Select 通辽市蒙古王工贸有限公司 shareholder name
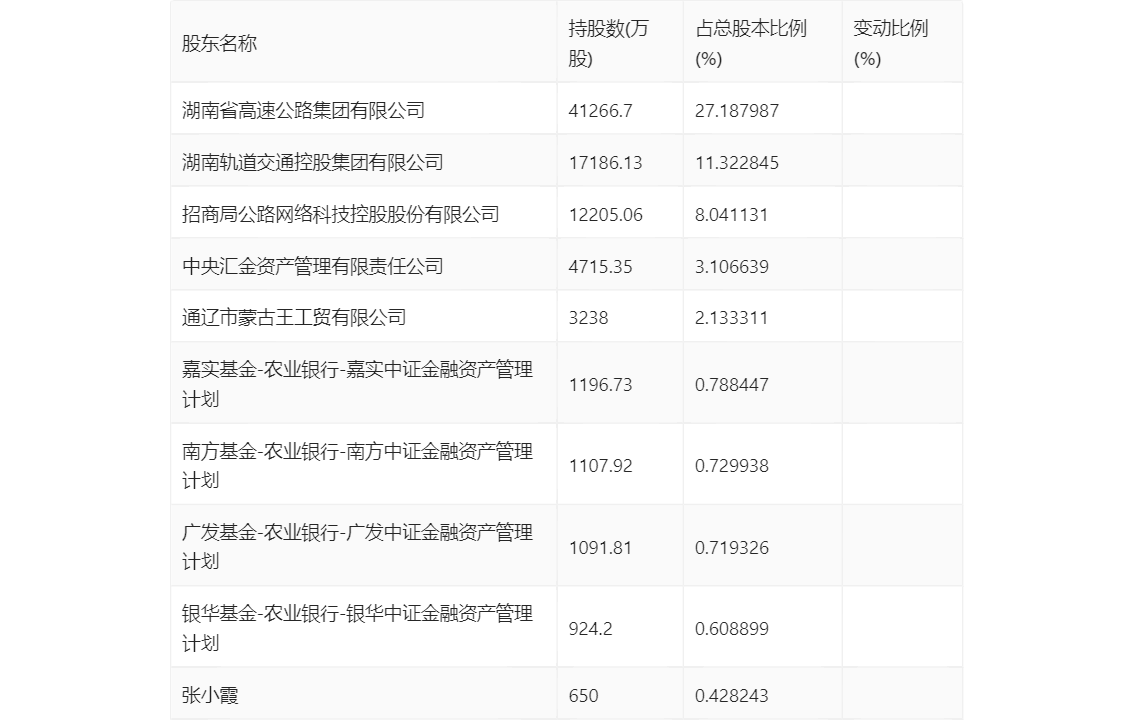The height and width of the screenshot is (720, 1134). [294, 318]
